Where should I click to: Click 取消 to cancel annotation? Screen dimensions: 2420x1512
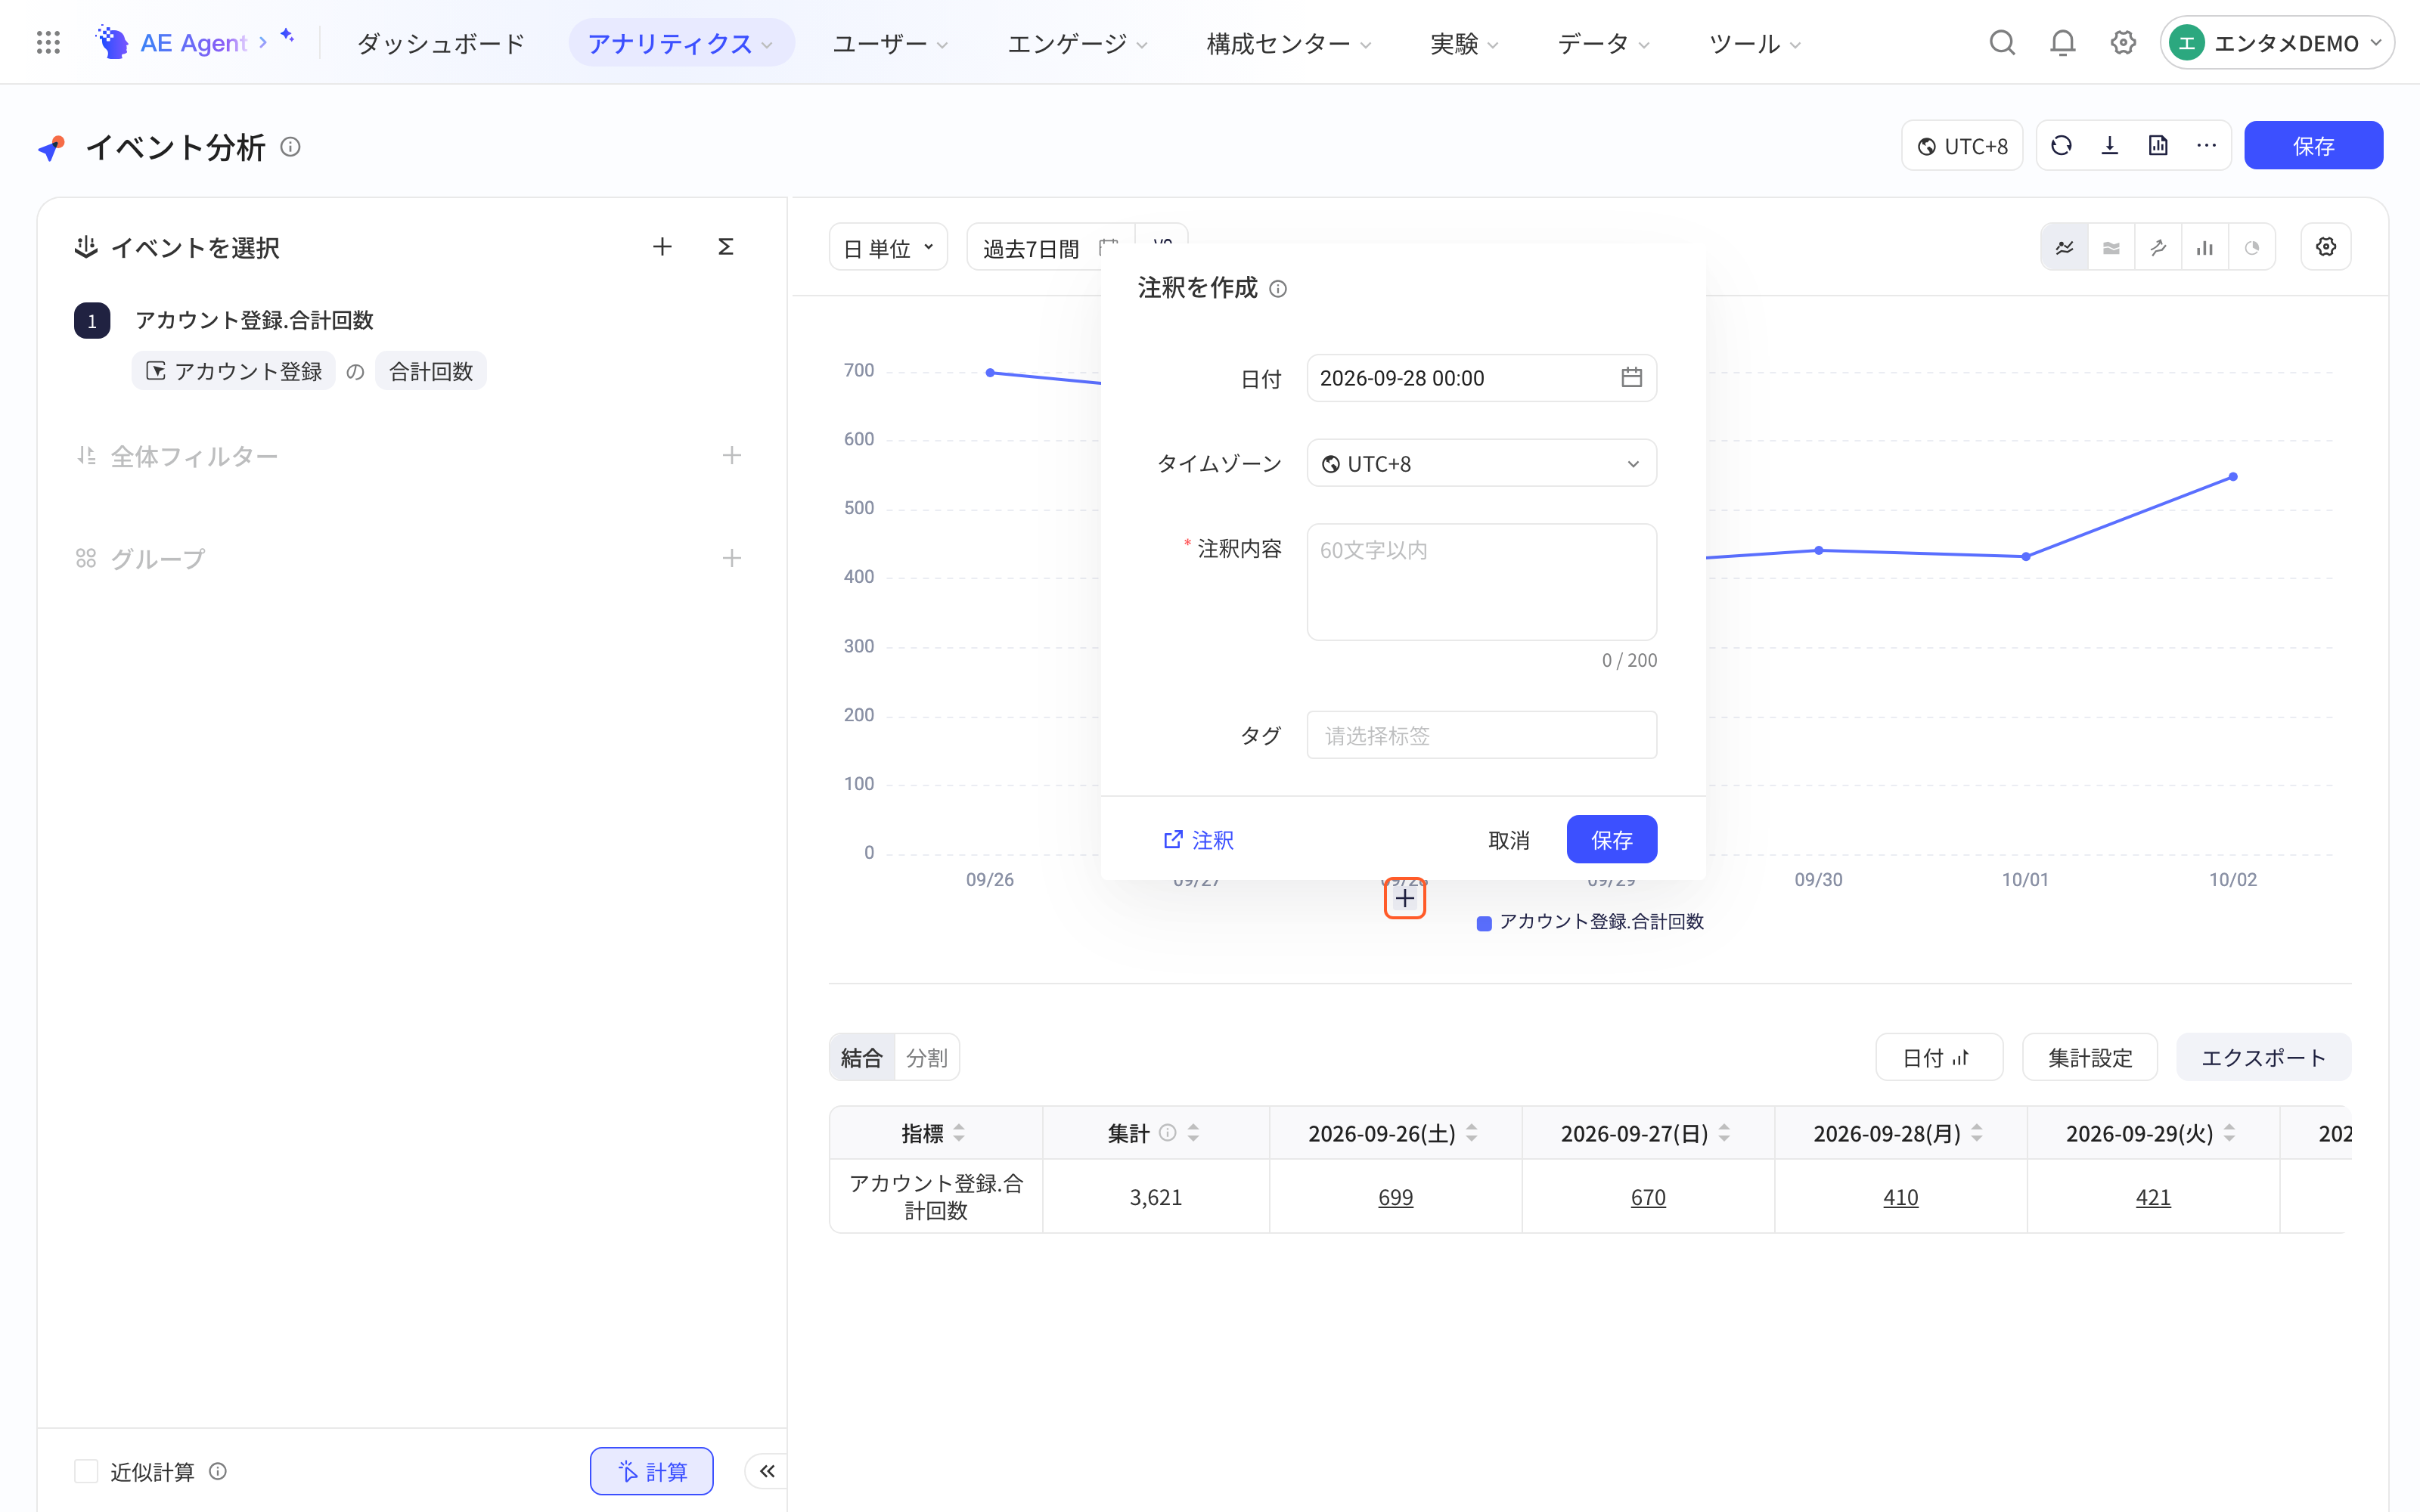coord(1508,840)
